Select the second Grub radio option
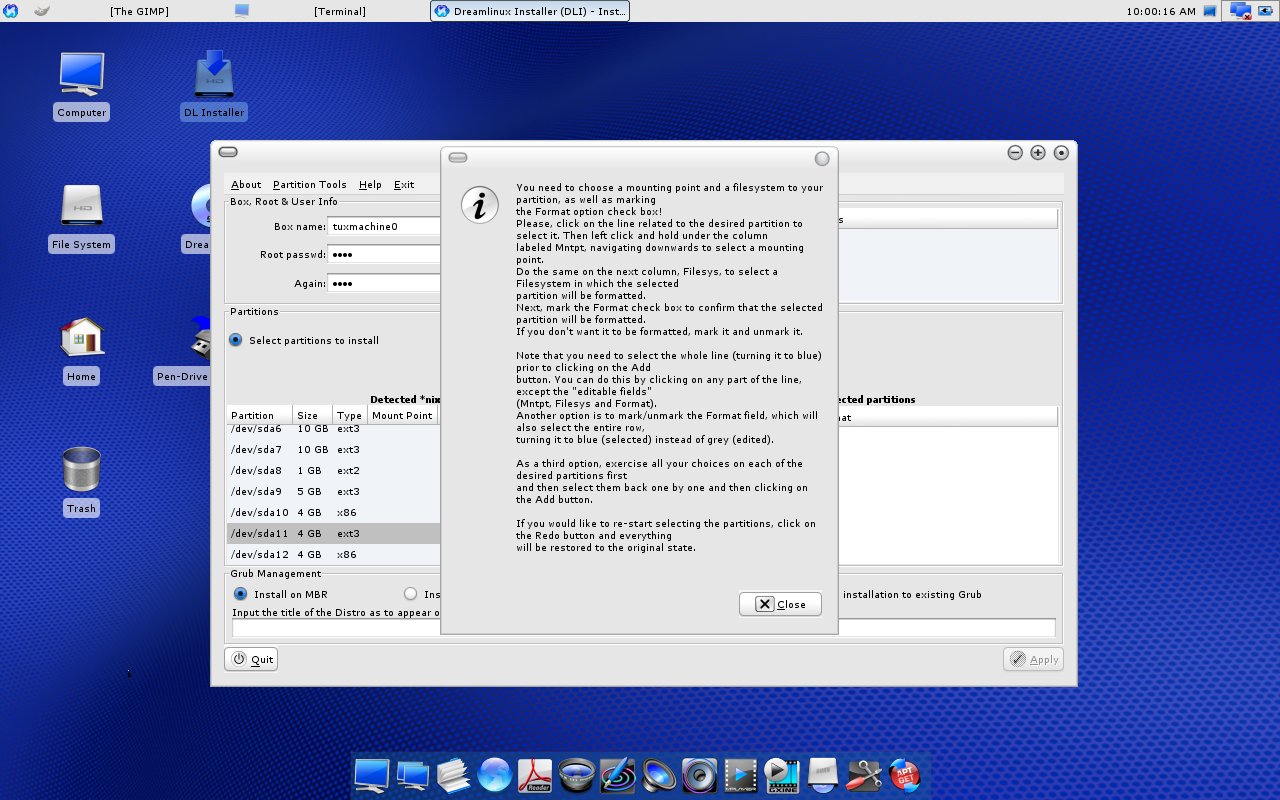 tap(410, 594)
